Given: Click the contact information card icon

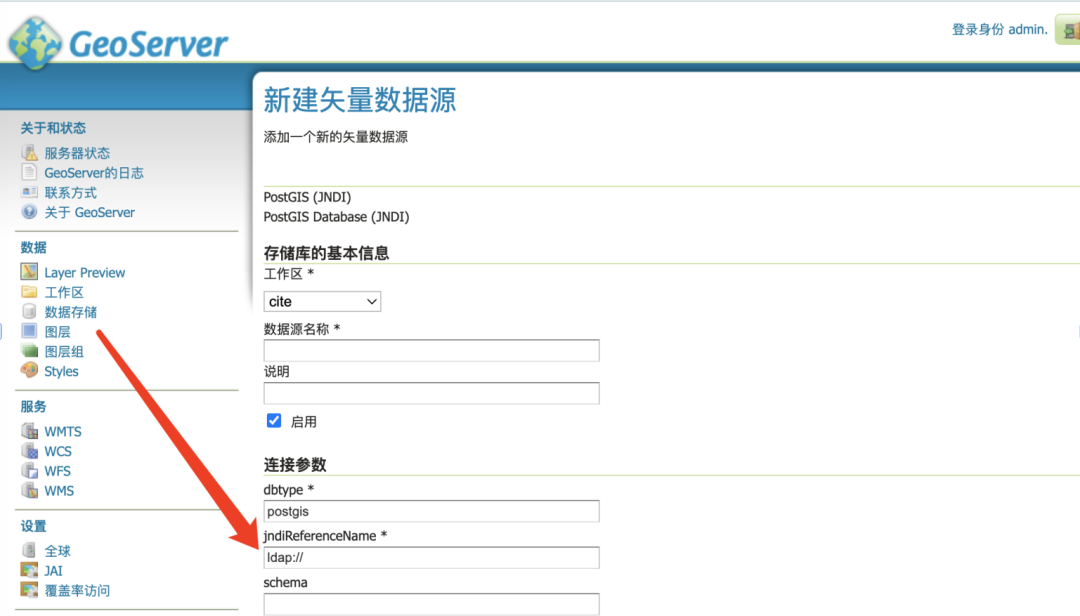Looking at the screenshot, I should (29, 192).
